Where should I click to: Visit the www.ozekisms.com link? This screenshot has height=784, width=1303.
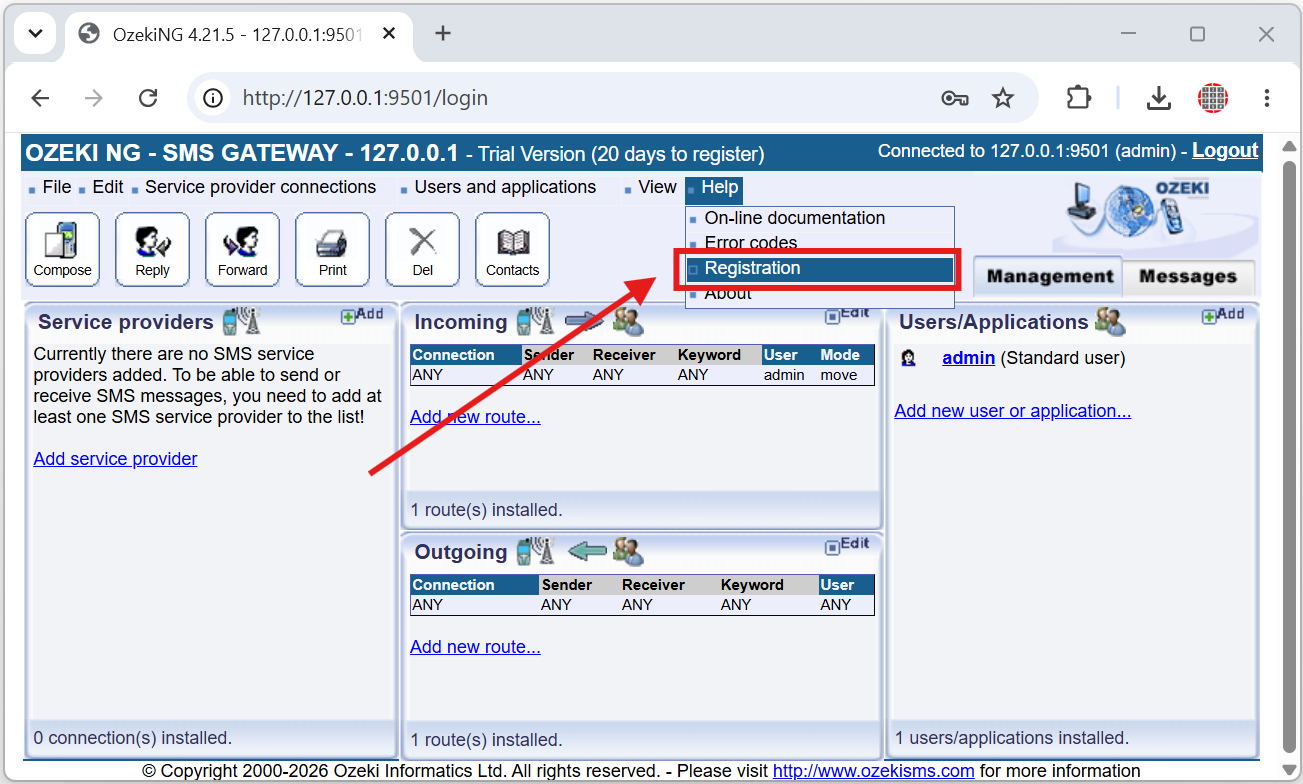(873, 771)
